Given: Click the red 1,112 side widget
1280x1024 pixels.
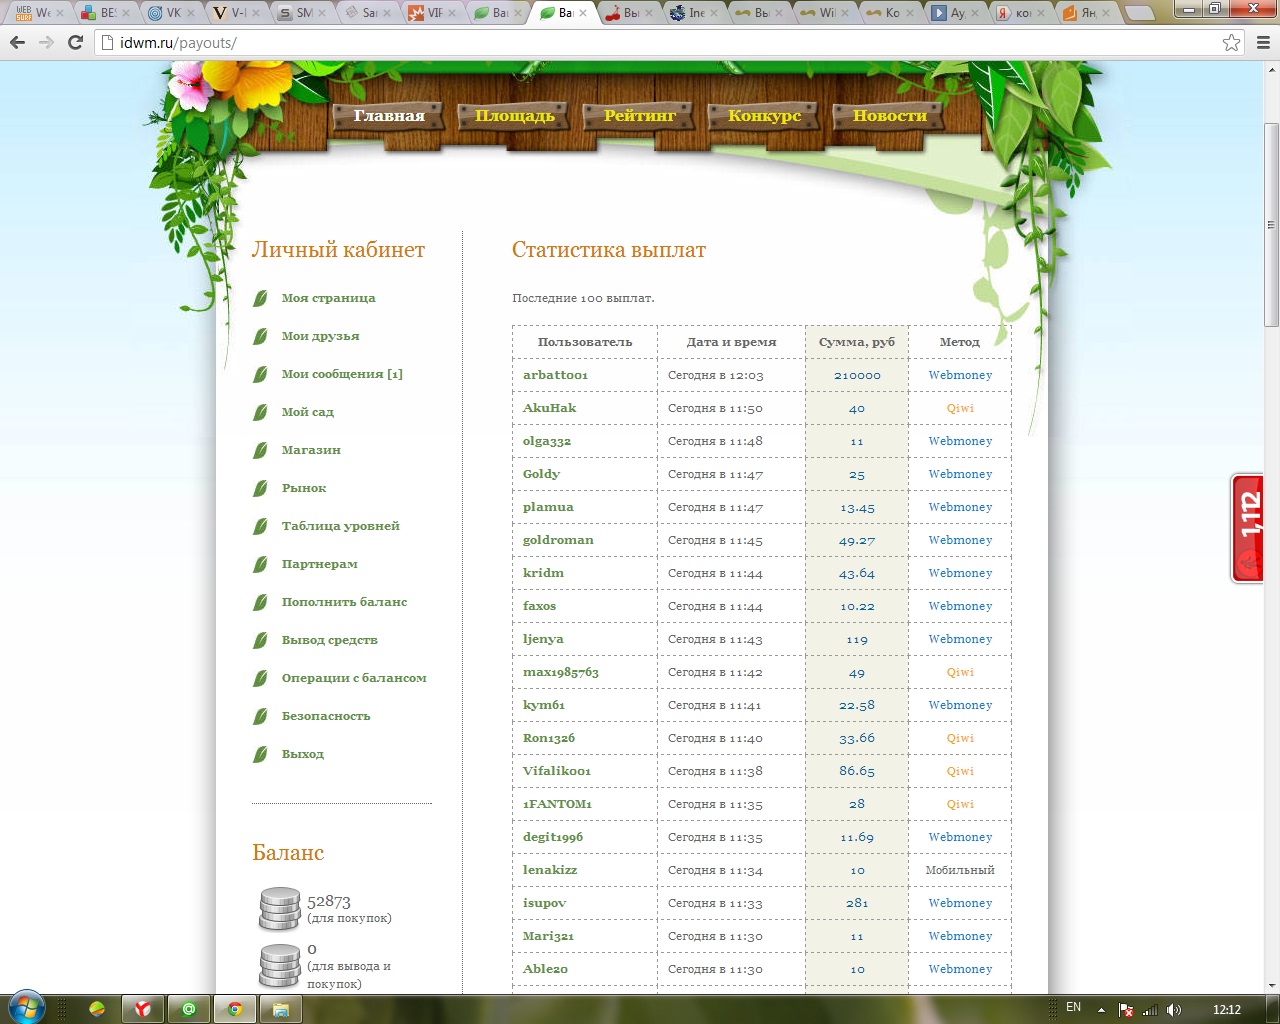Looking at the screenshot, I should coord(1247,528).
